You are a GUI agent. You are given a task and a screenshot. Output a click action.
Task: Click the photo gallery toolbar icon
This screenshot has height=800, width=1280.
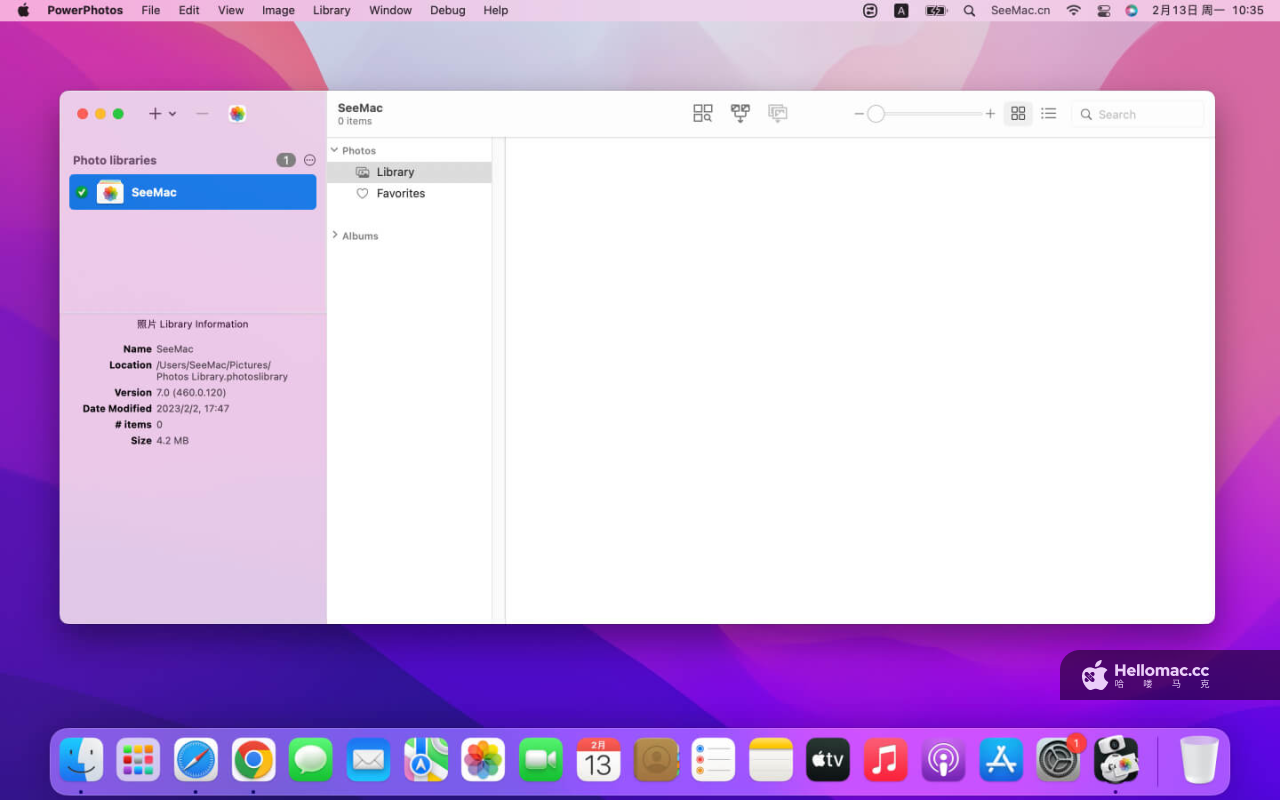coord(777,113)
